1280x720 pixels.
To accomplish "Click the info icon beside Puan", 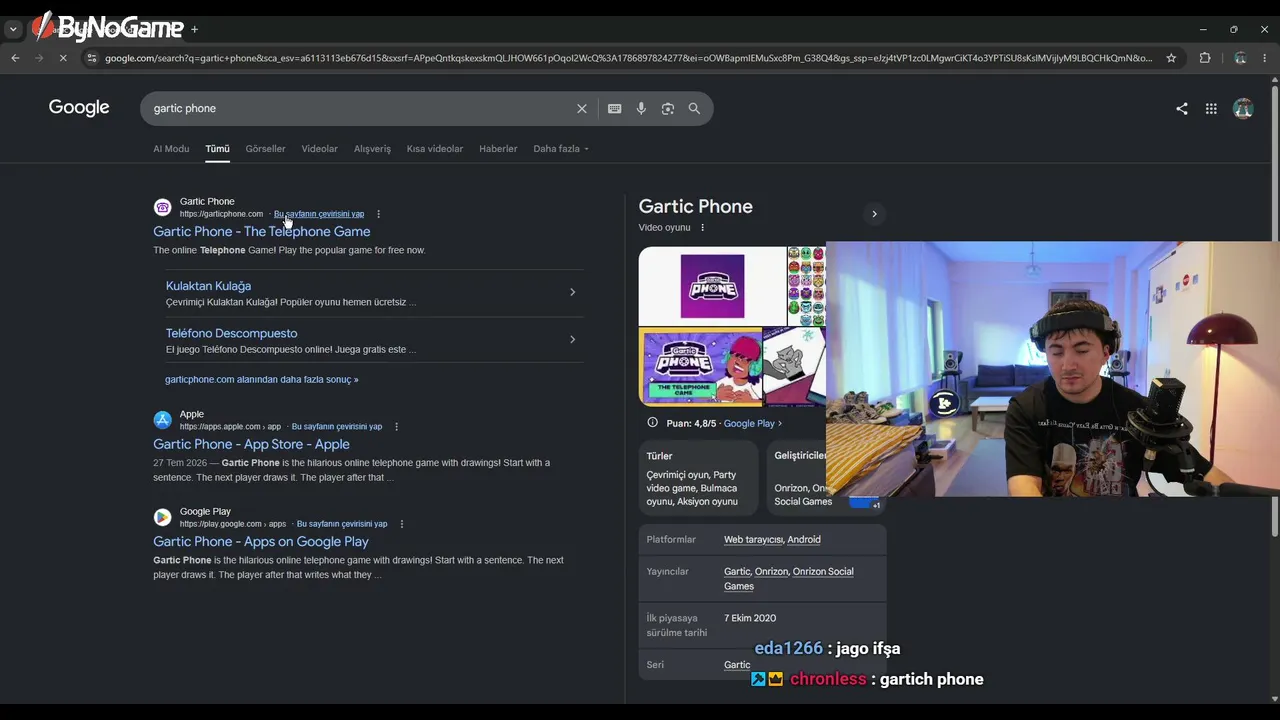I will pos(652,423).
